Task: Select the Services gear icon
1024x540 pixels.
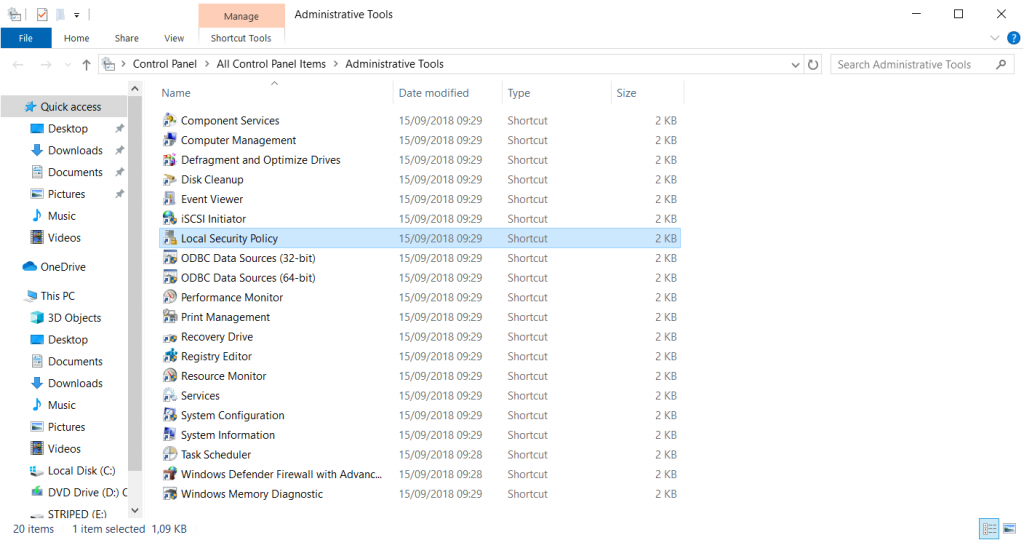Action: (170, 395)
